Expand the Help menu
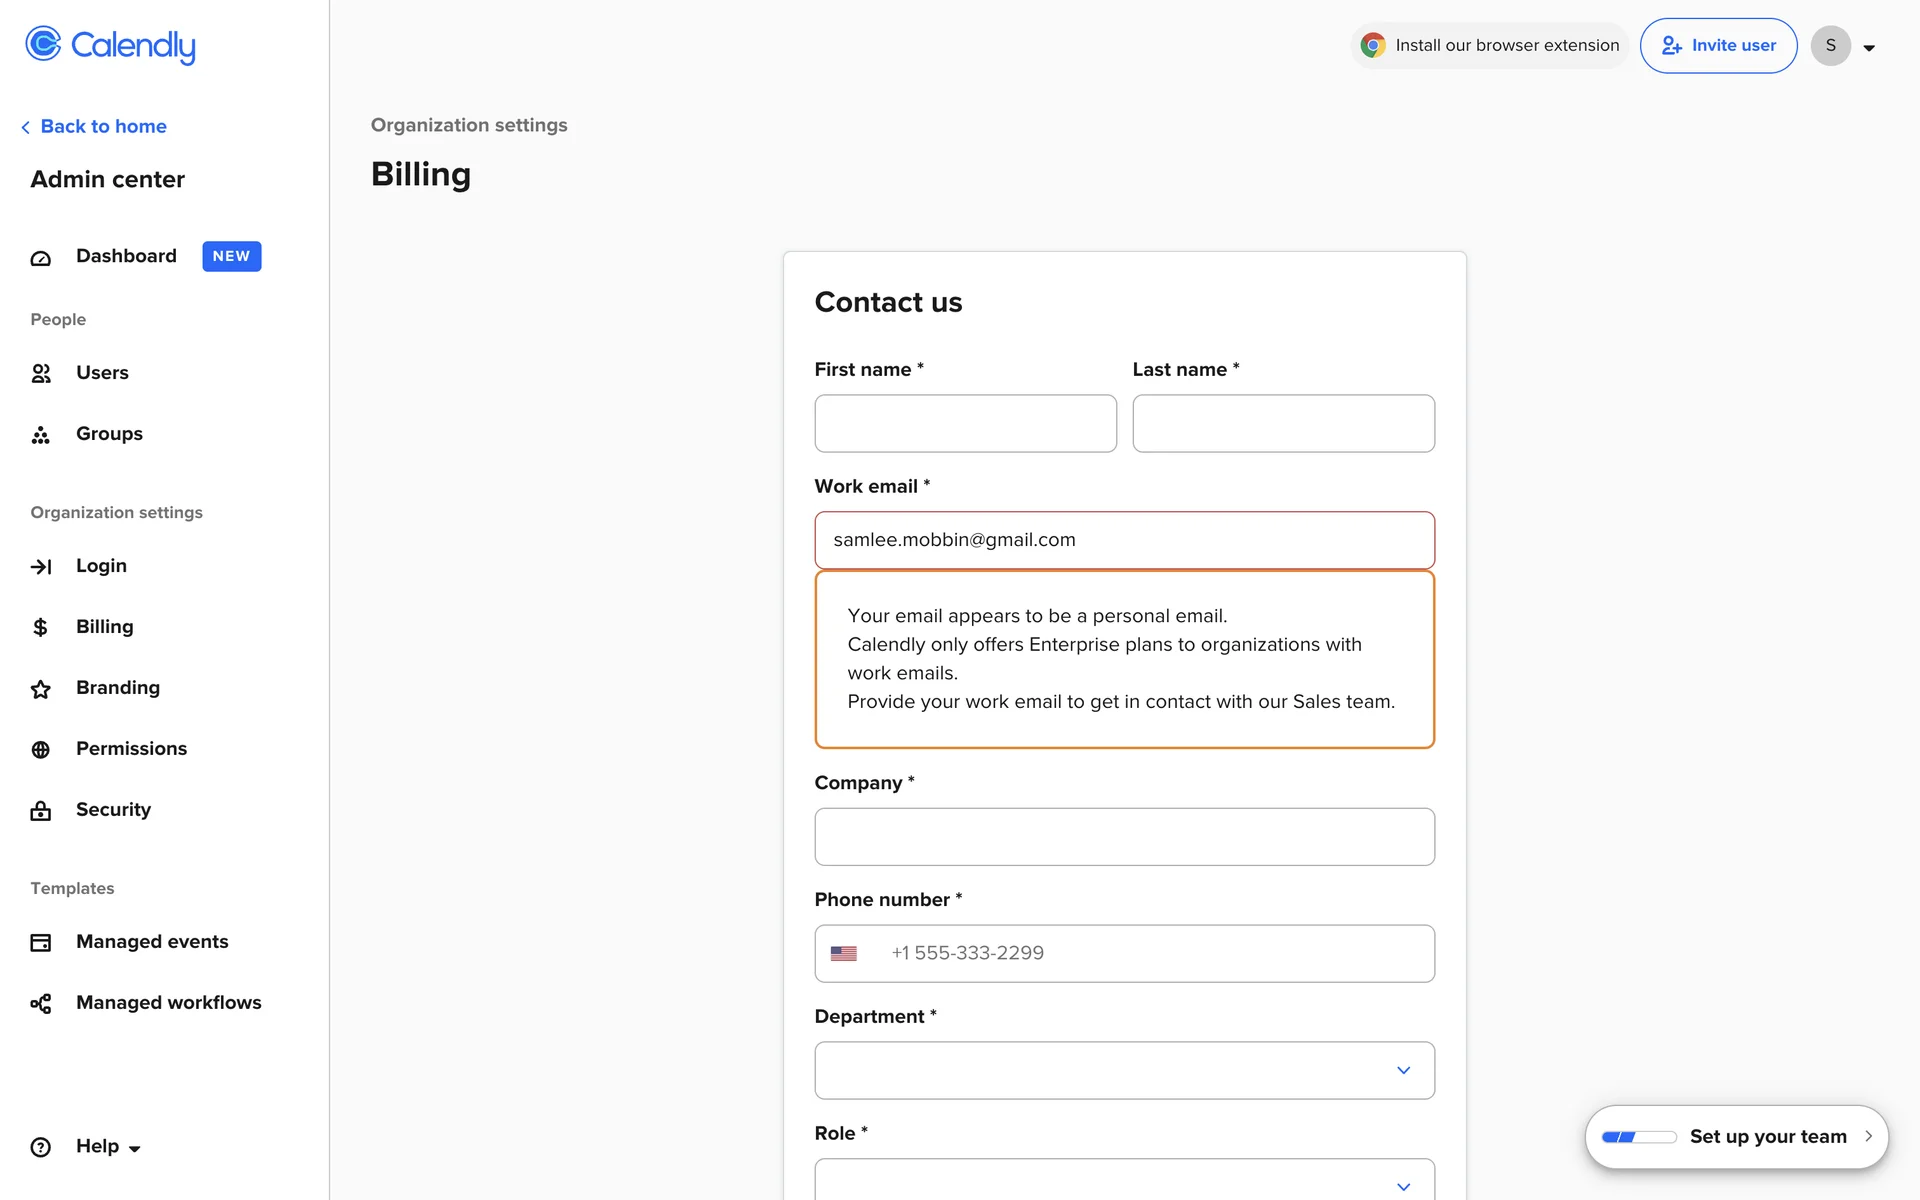The height and width of the screenshot is (1200, 1920). (98, 1147)
